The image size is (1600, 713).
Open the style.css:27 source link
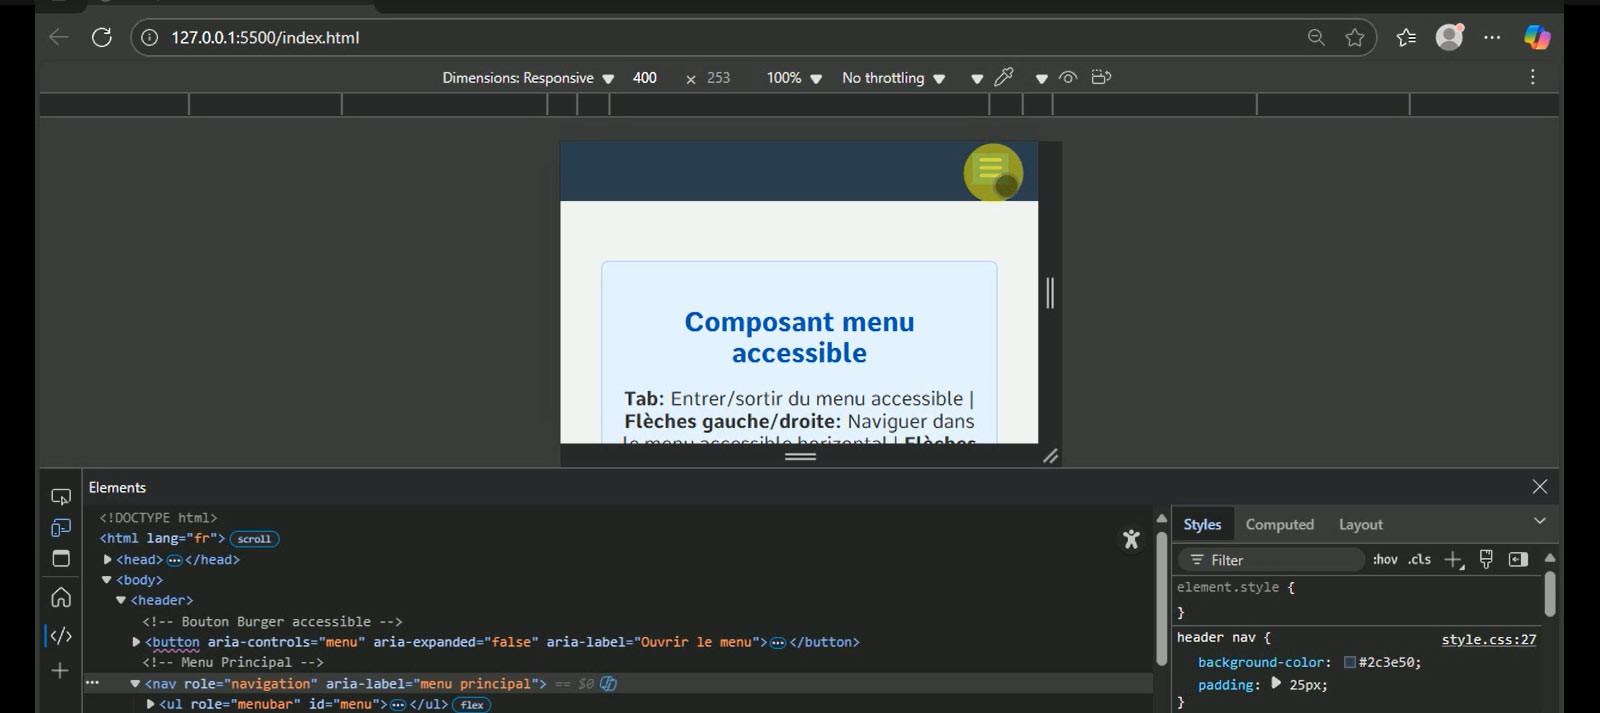pos(1488,640)
